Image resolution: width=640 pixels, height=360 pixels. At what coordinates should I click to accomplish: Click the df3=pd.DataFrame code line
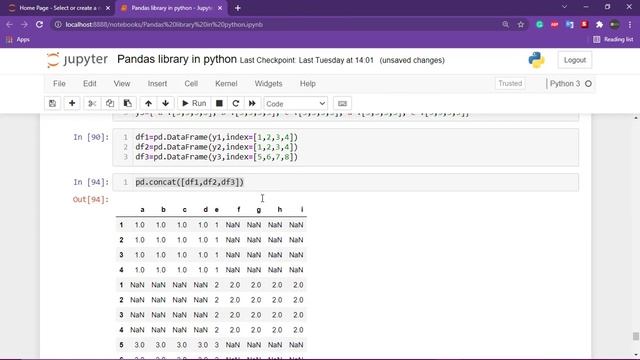pyautogui.click(x=217, y=157)
